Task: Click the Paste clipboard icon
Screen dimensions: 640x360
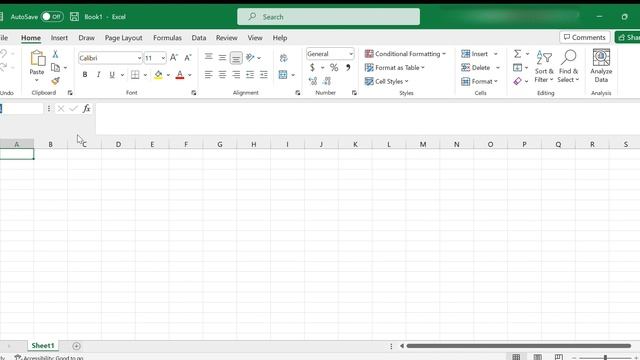Action: click(x=37, y=58)
